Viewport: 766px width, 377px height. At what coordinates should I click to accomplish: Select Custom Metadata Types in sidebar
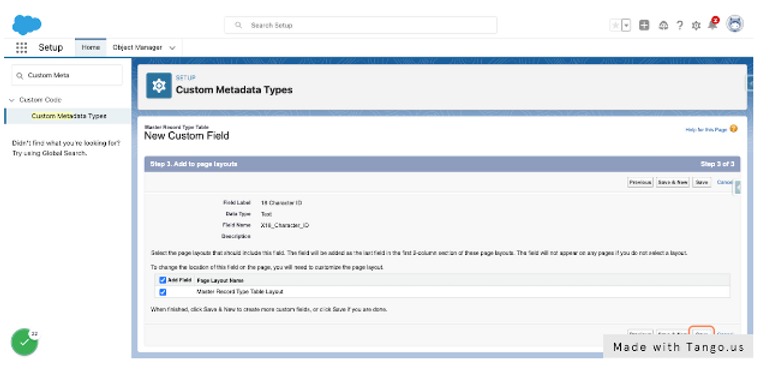click(x=69, y=116)
